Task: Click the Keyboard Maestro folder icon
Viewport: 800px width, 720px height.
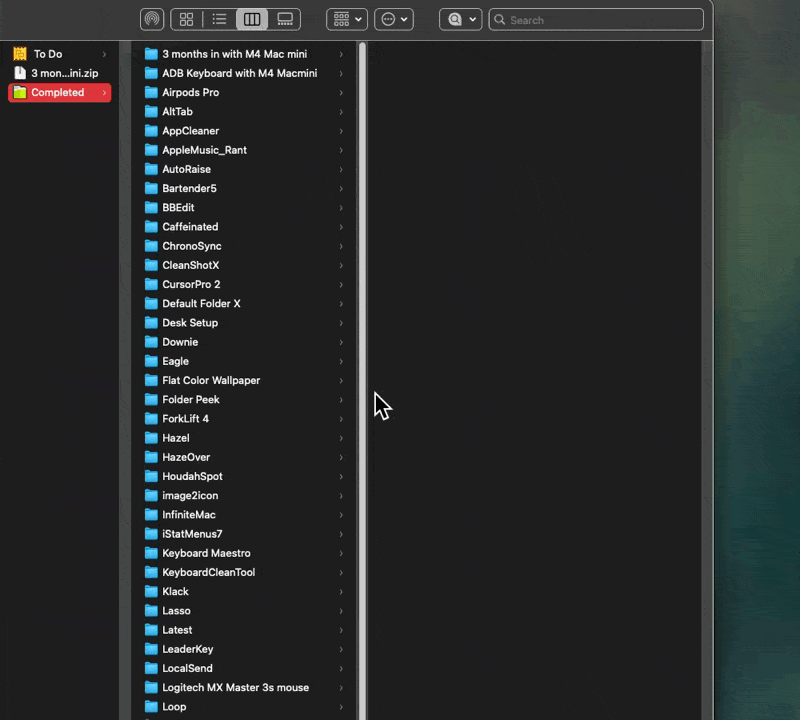Action: pos(152,553)
